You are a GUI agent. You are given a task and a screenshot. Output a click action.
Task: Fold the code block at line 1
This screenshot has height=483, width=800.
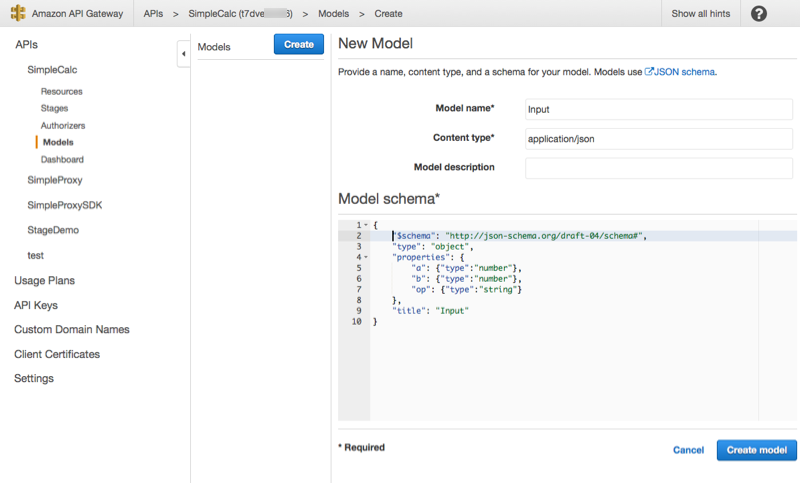366,225
